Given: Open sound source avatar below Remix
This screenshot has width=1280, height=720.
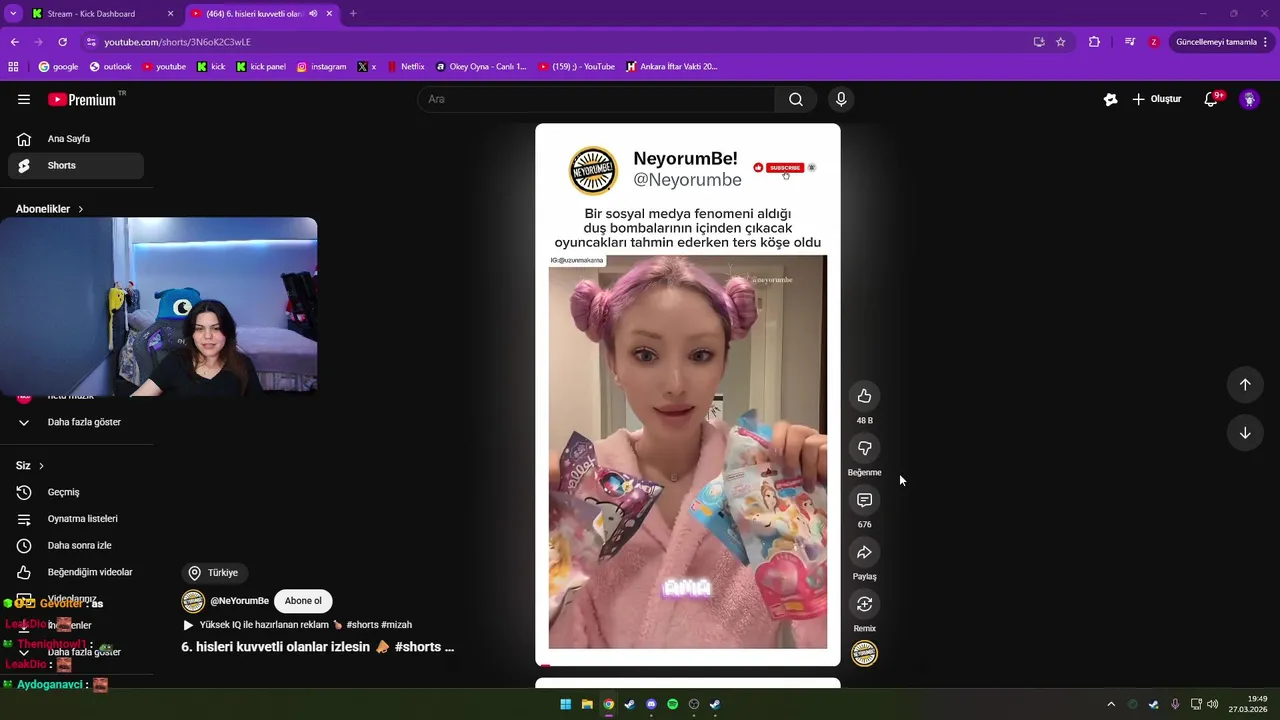Looking at the screenshot, I should [864, 654].
